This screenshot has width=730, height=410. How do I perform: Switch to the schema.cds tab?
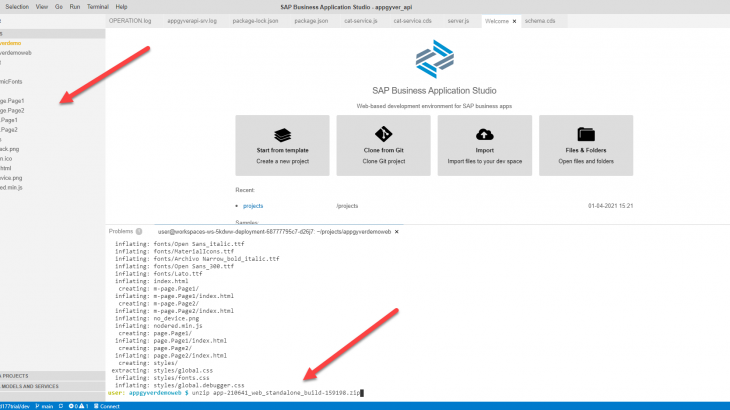click(540, 21)
